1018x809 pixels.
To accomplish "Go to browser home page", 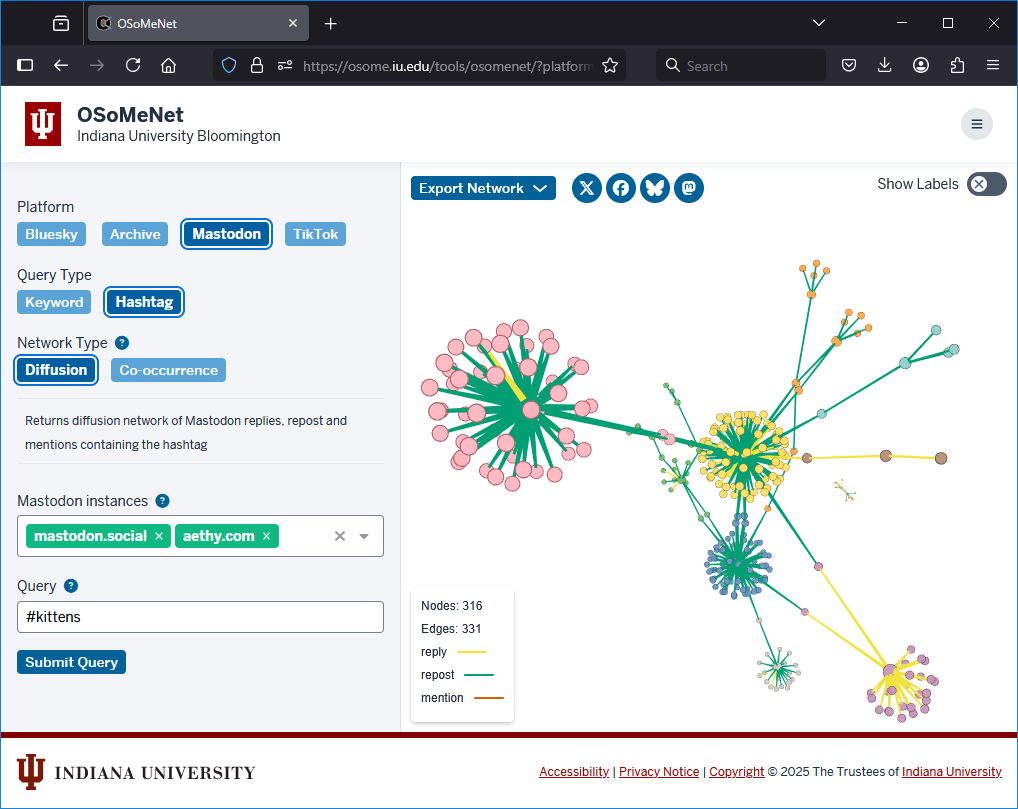I will click(169, 65).
